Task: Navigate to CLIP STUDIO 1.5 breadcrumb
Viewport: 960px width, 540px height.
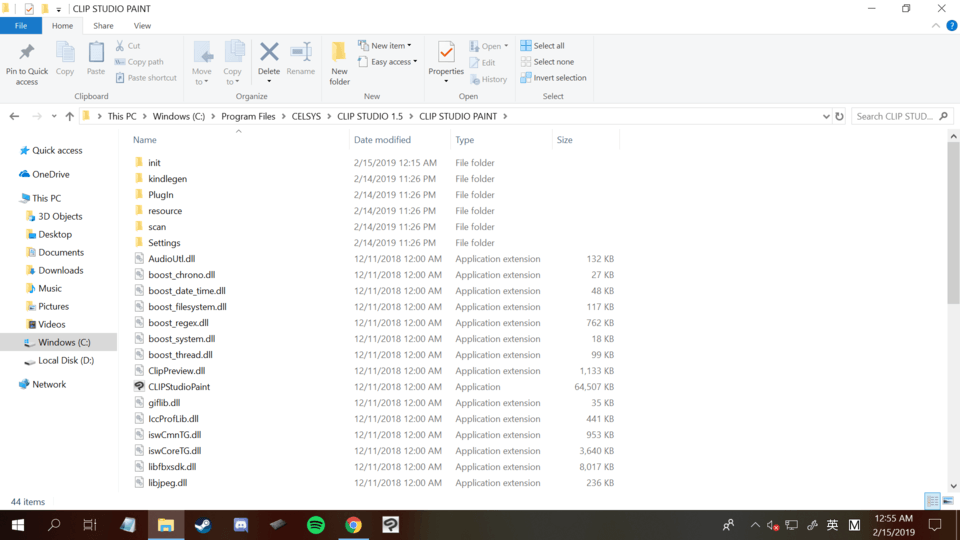Action: point(370,116)
